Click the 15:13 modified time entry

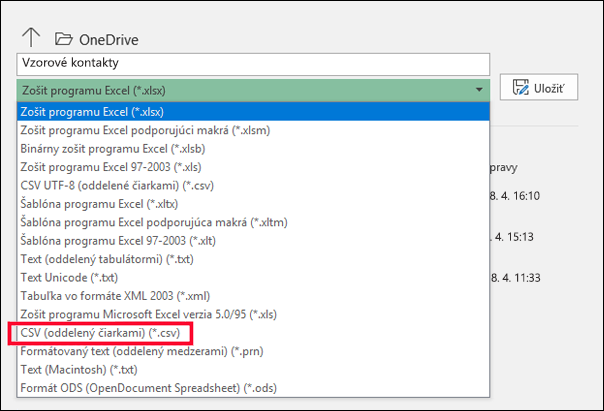[x=512, y=237]
